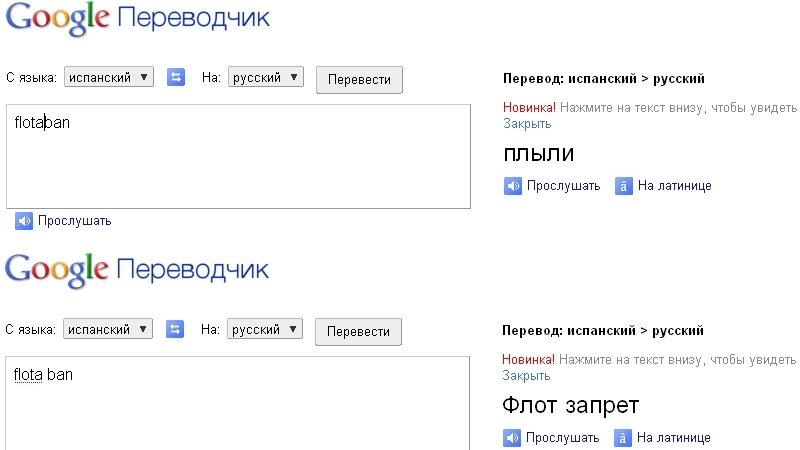The image size is (800, 450).
Task: Swap languages in the top translator
Action: click(x=176, y=76)
